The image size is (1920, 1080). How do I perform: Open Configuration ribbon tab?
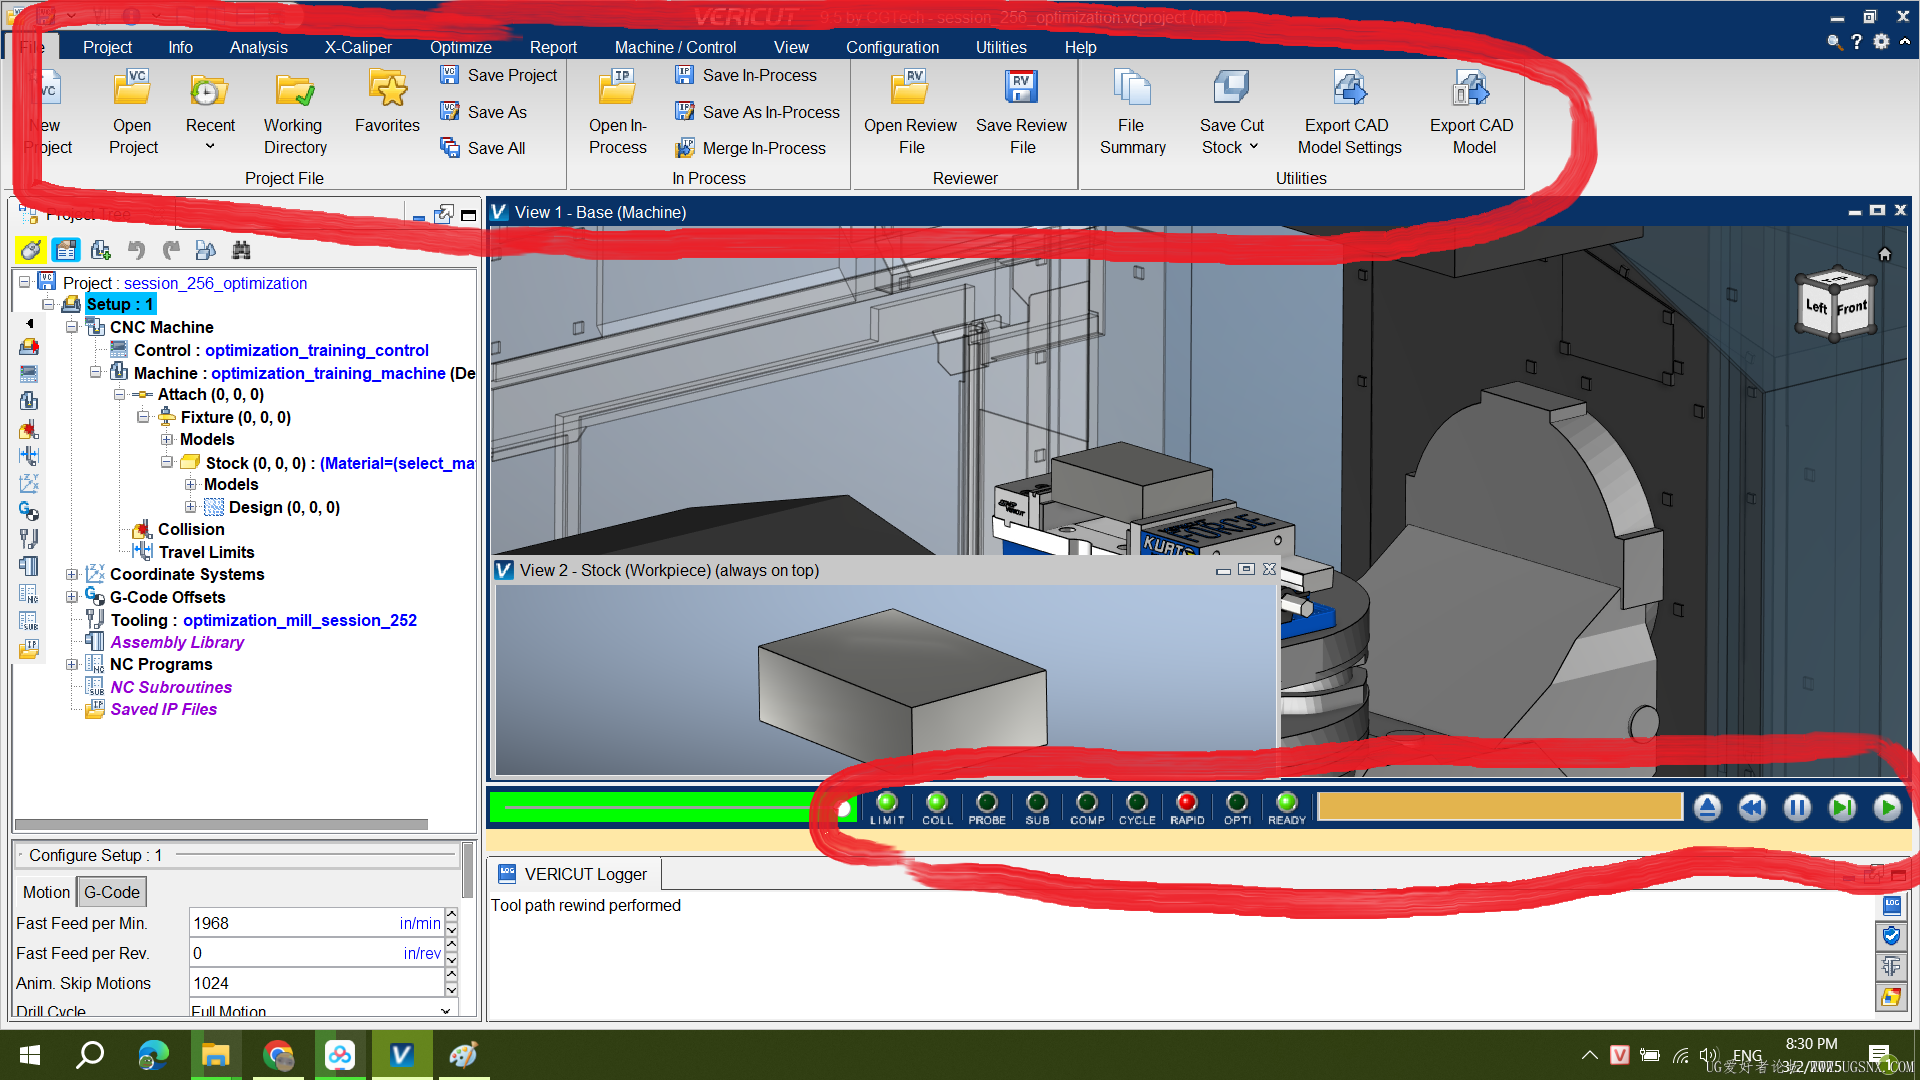coord(892,47)
